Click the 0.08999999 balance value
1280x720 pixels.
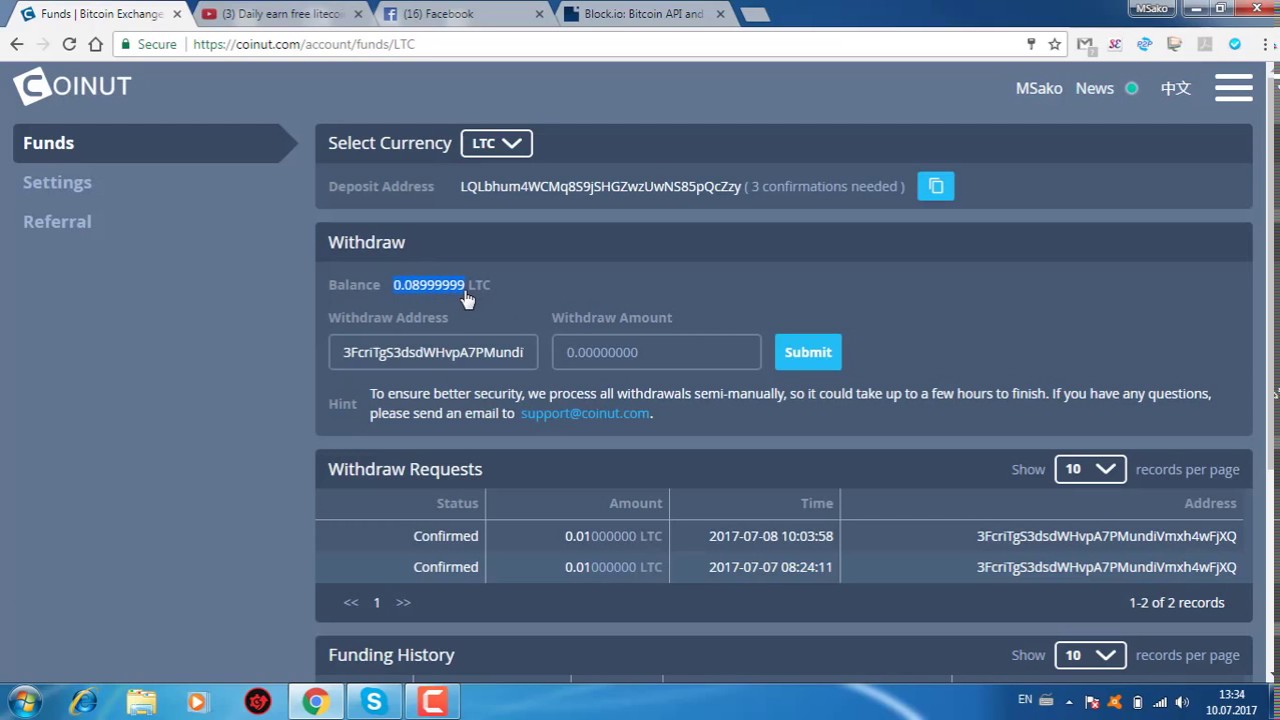(429, 285)
